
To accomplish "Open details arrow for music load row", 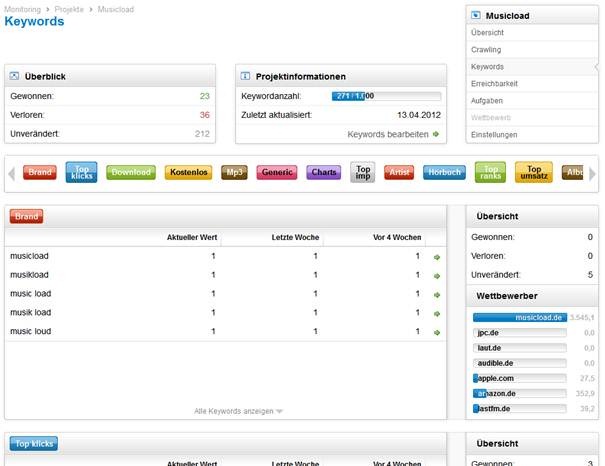I will coord(437,295).
